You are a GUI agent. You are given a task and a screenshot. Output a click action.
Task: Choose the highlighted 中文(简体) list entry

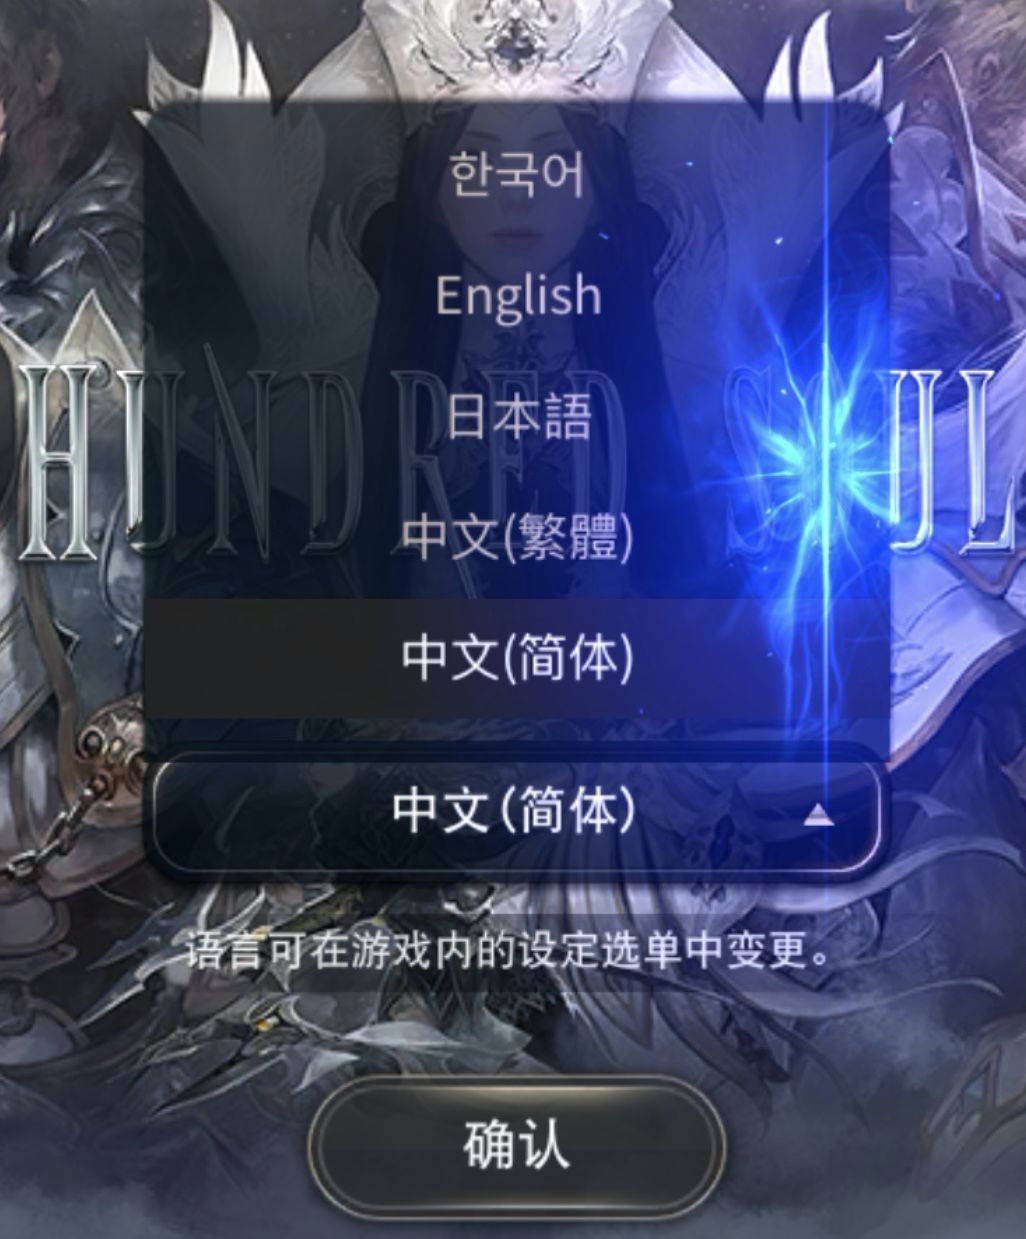(517, 658)
